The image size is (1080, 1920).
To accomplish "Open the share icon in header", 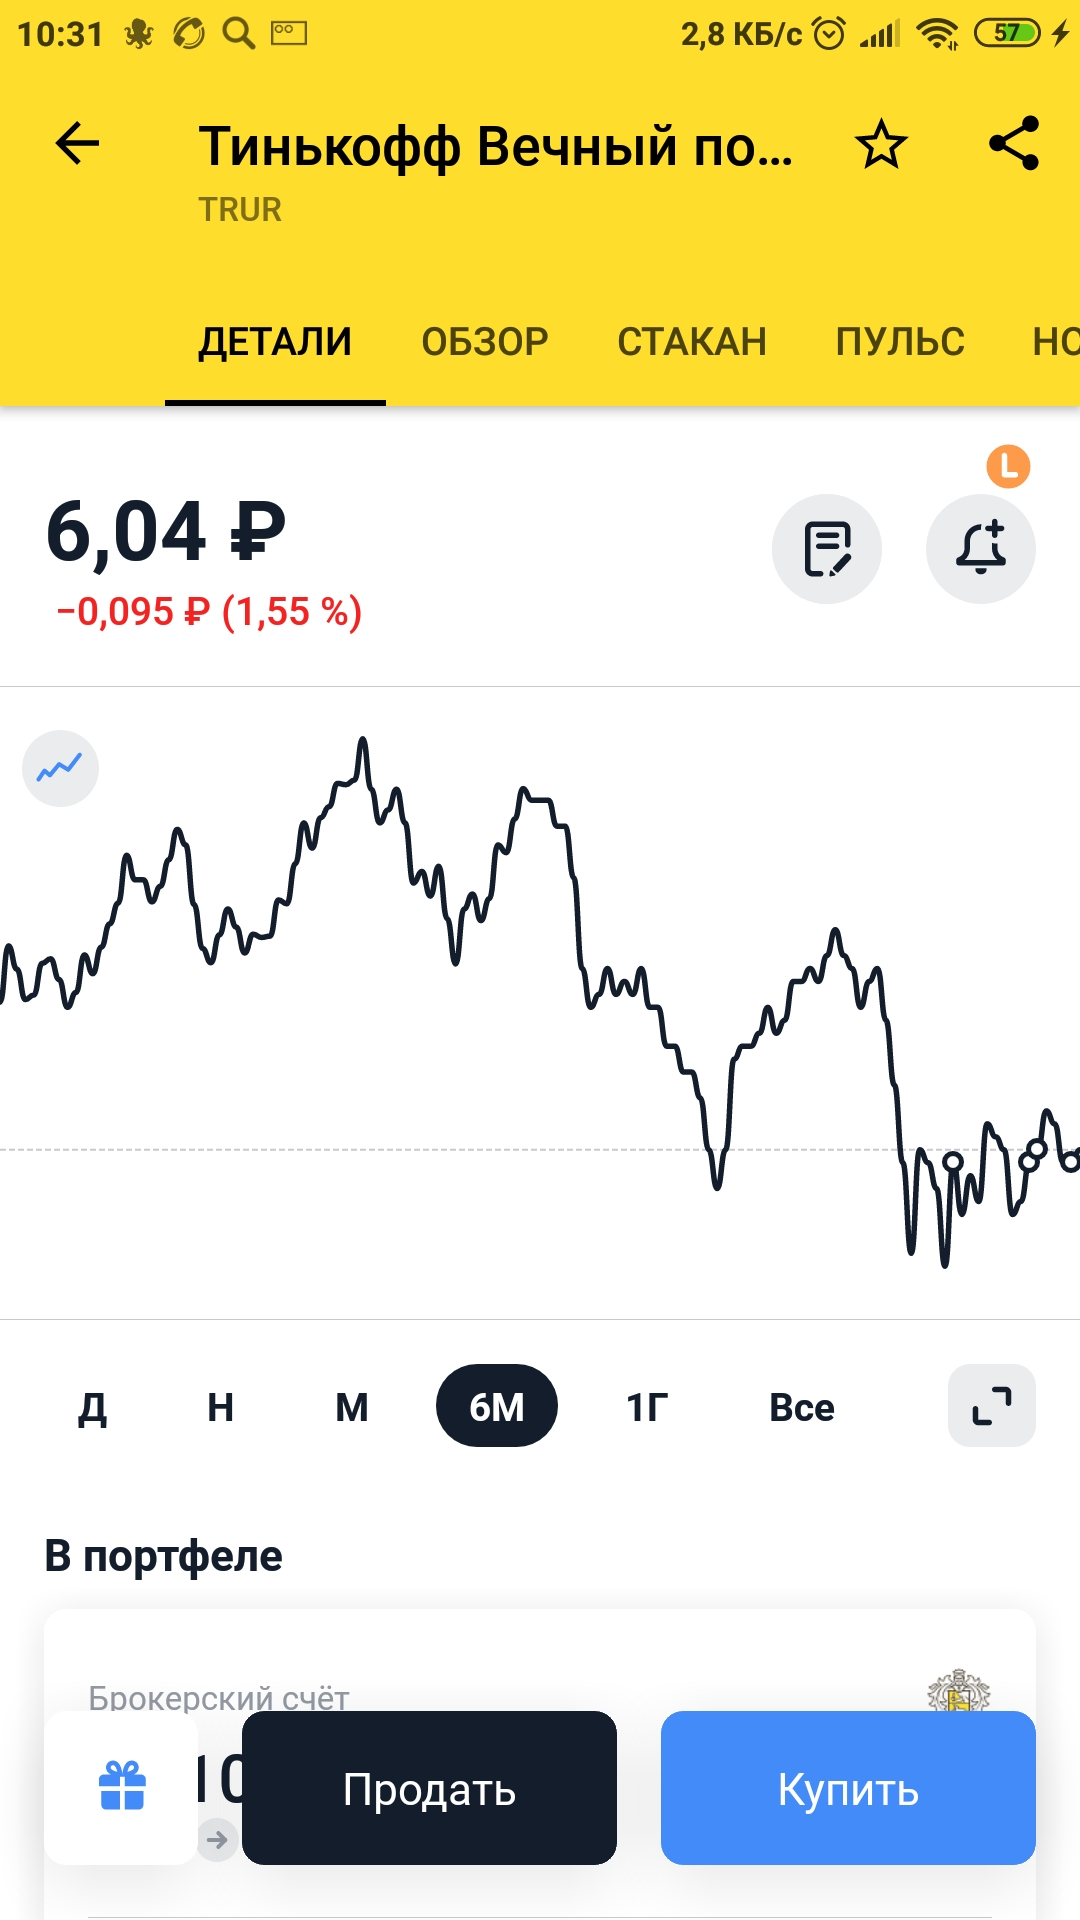I will pyautogui.click(x=1013, y=144).
